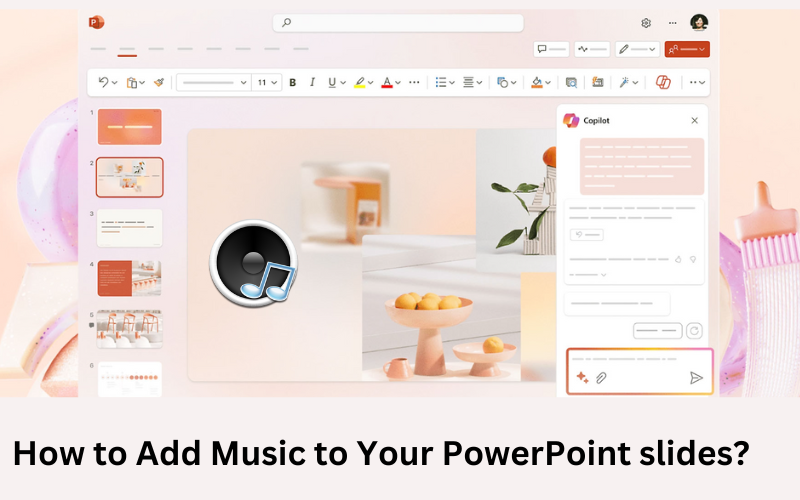Select slide 3 thumbnail

tap(130, 228)
